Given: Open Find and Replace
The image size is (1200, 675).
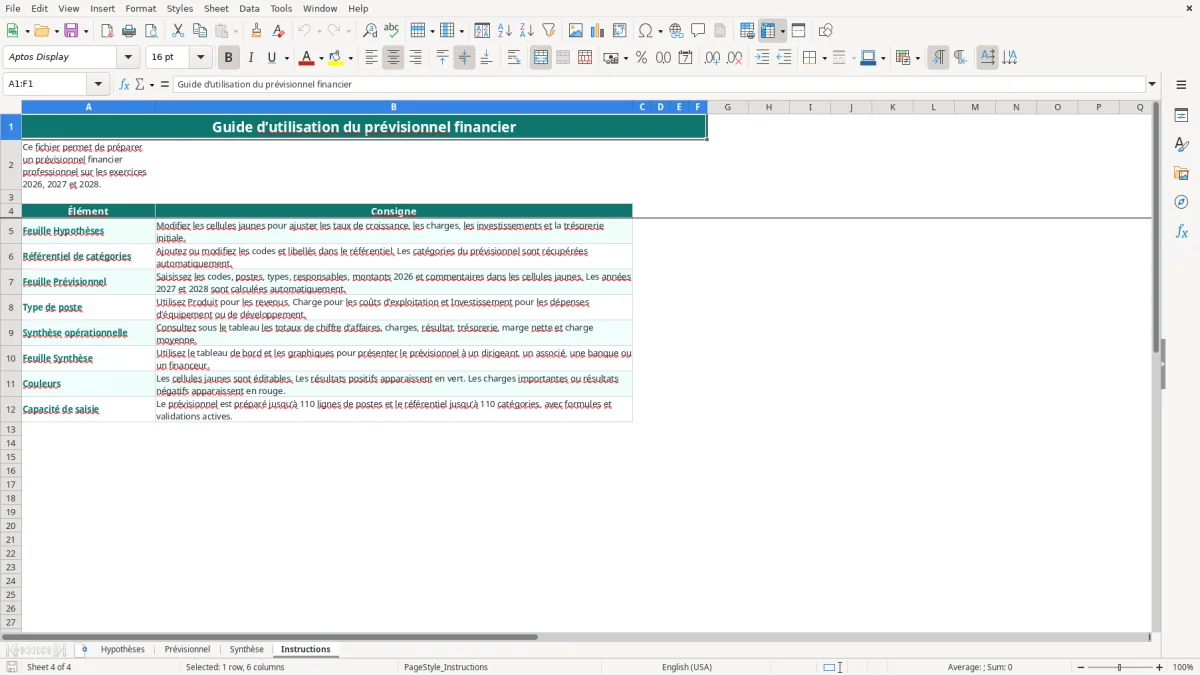Looking at the screenshot, I should pos(370,31).
